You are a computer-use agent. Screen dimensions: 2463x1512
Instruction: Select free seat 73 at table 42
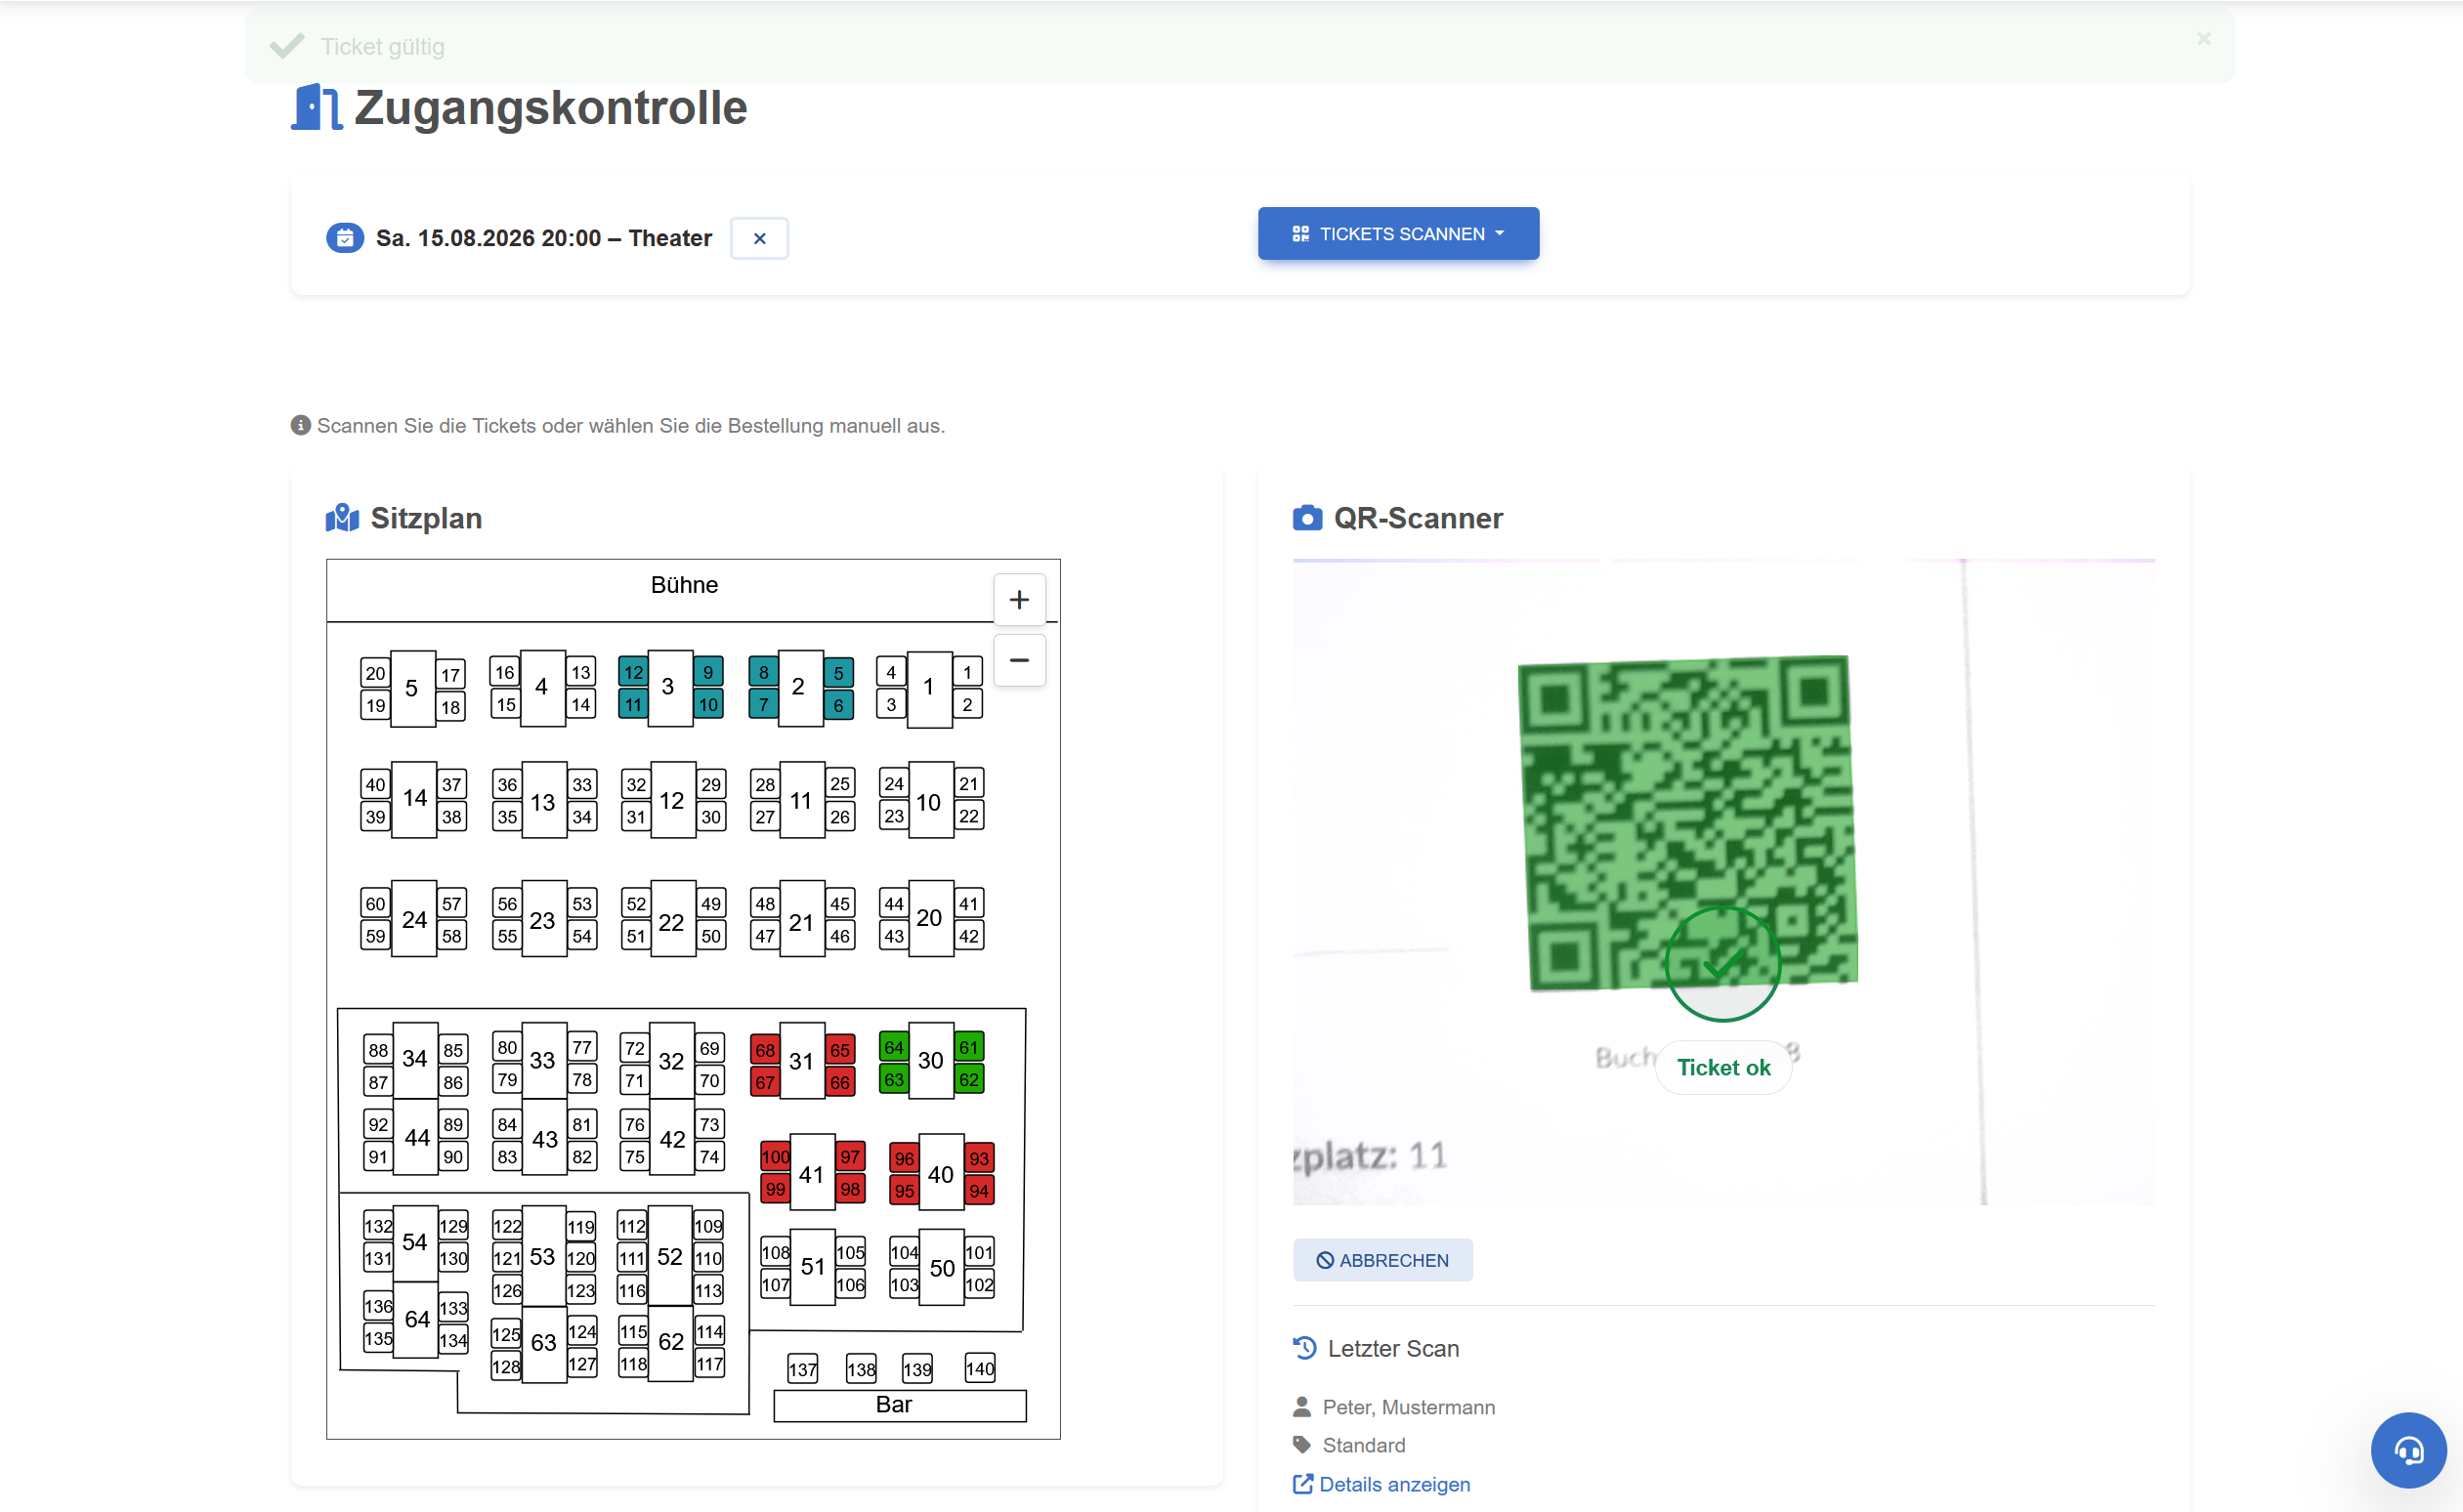point(709,1124)
